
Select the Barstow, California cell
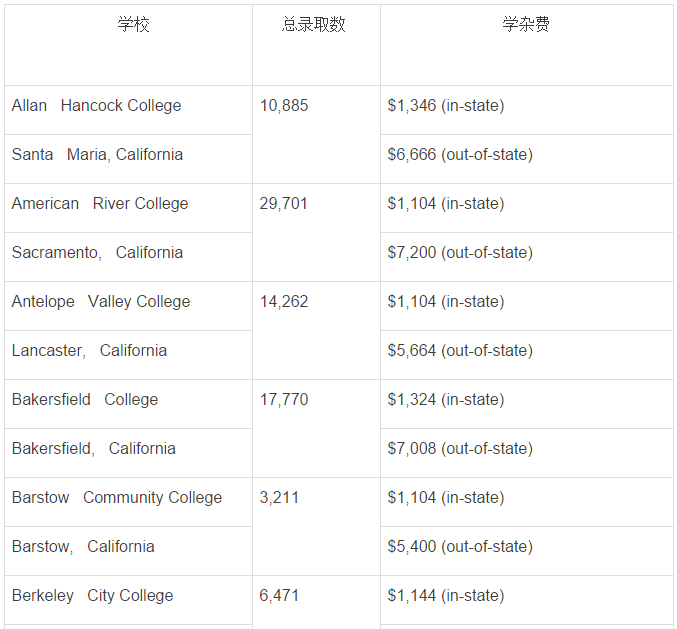pos(129,551)
